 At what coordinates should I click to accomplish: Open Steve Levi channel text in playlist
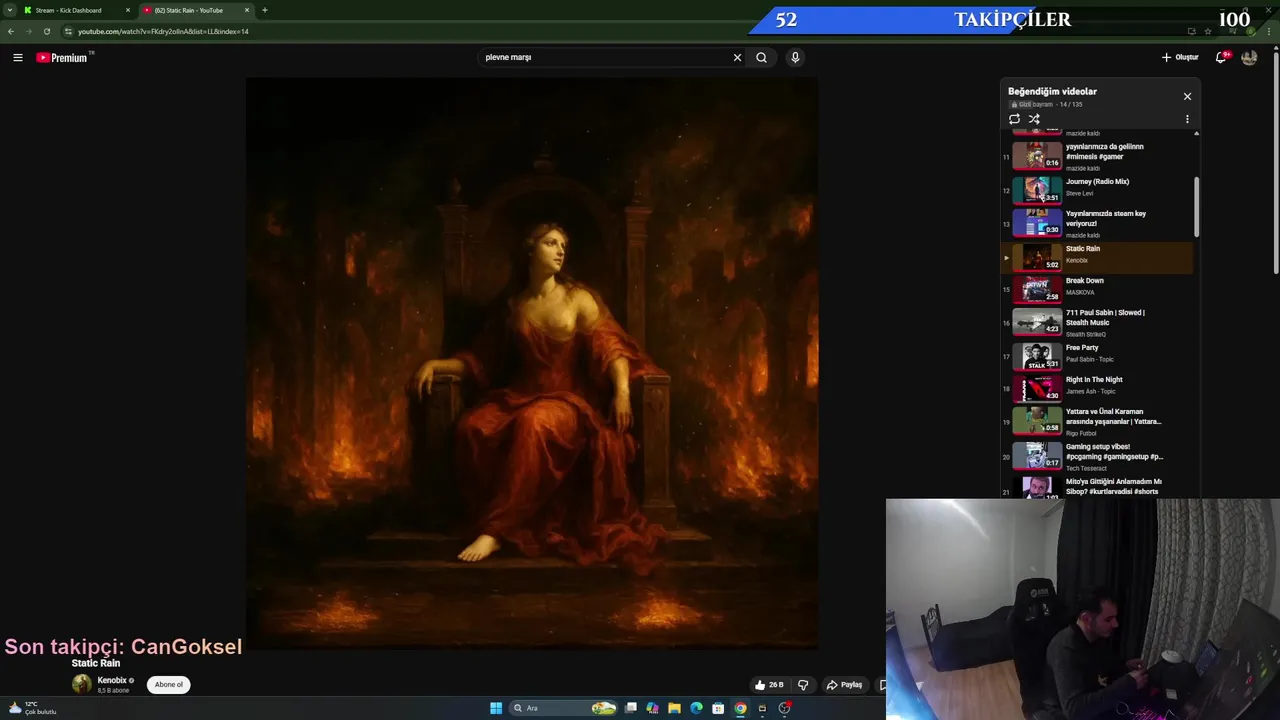(x=1080, y=193)
